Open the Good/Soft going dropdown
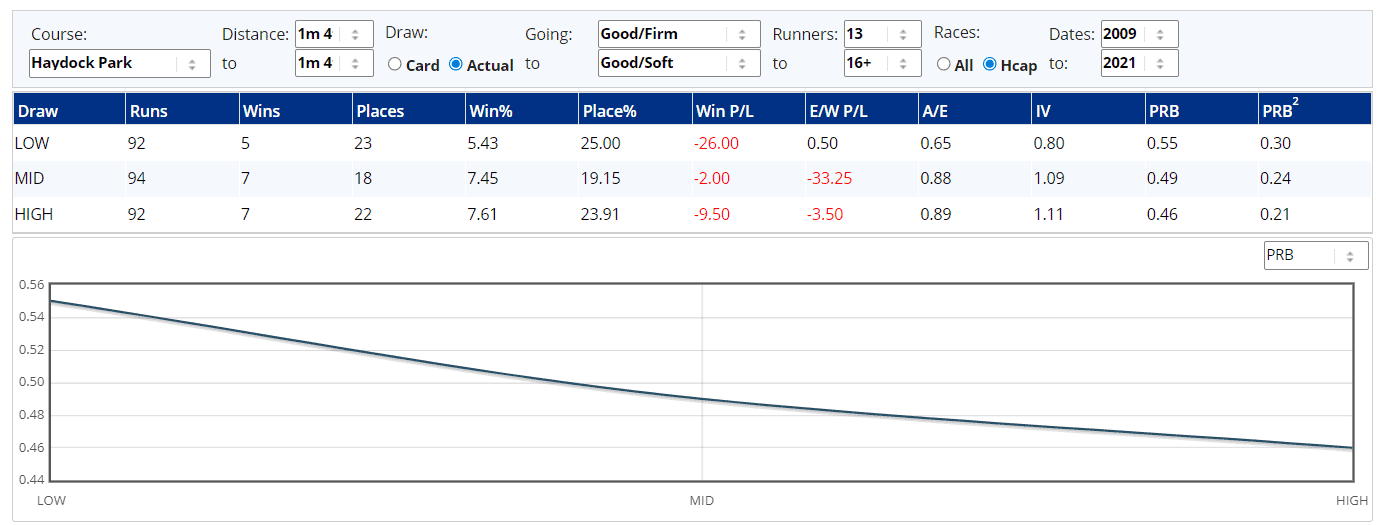 click(x=678, y=63)
